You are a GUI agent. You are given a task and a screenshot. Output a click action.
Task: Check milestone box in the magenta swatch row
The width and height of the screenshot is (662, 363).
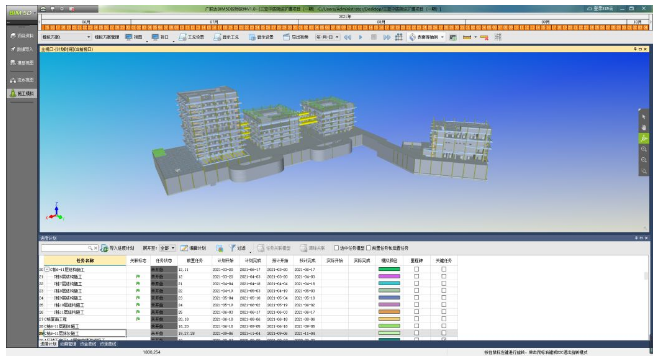click(416, 276)
